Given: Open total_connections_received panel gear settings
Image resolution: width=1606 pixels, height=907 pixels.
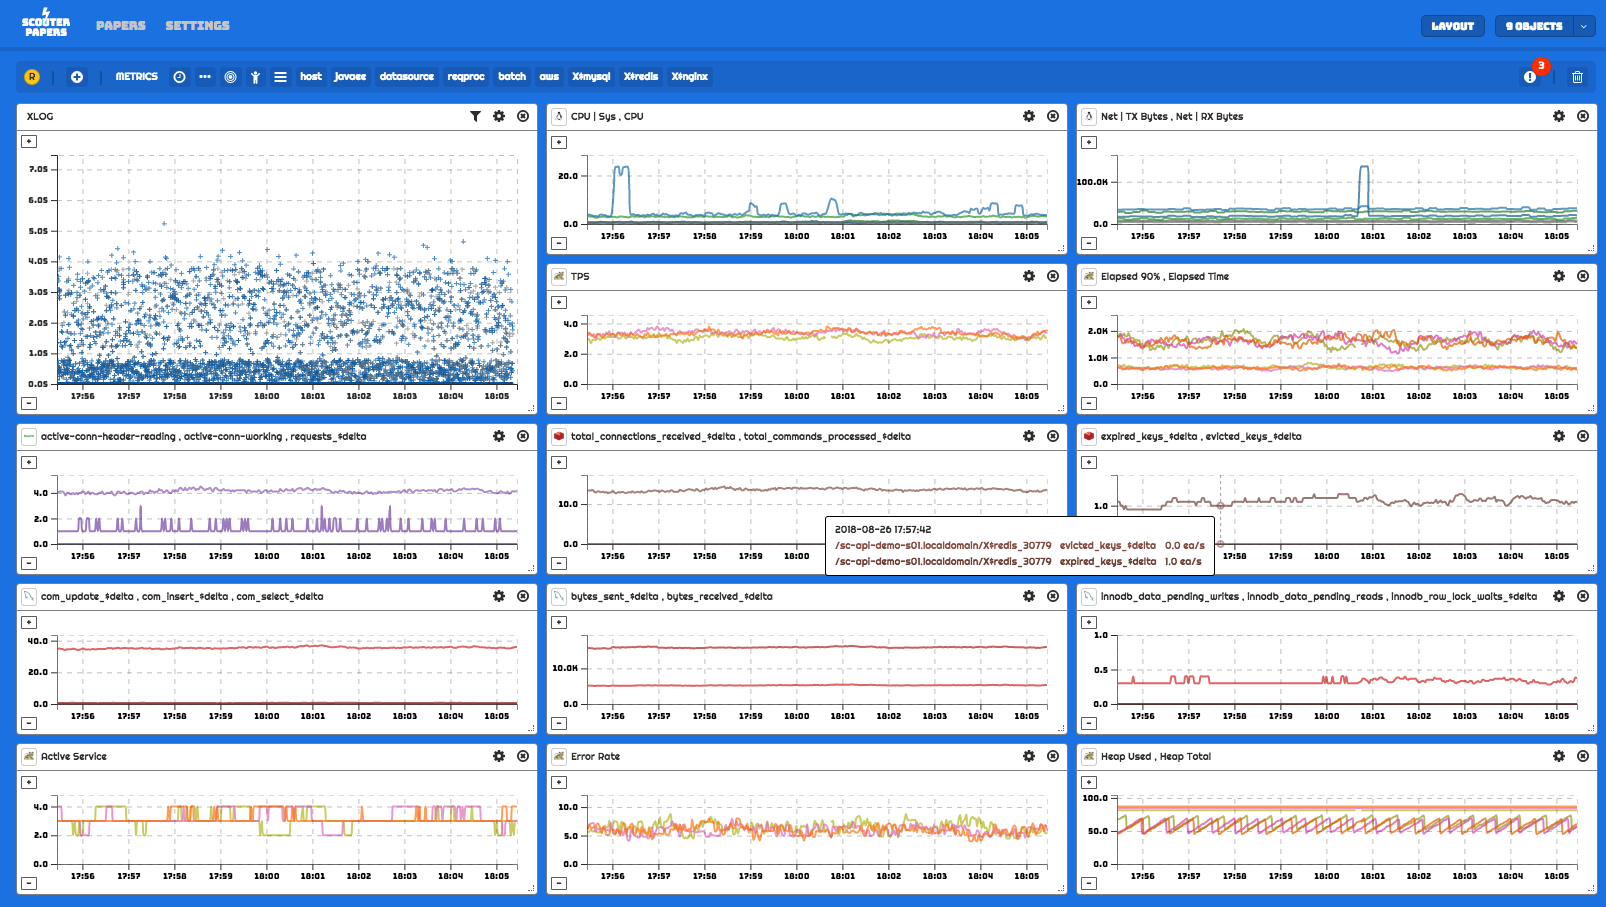Looking at the screenshot, I should pyautogui.click(x=1029, y=436).
